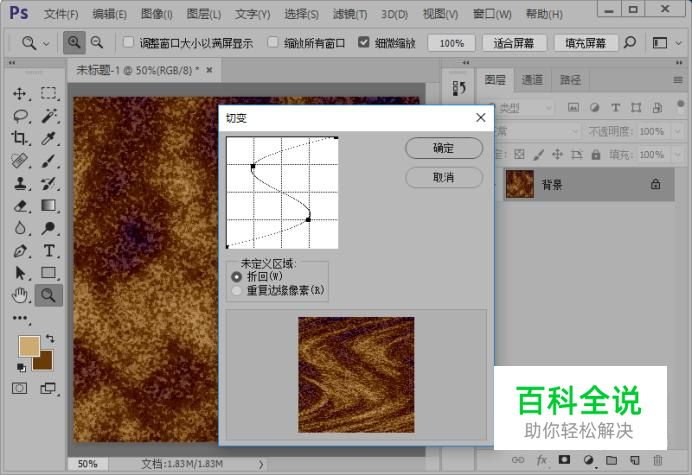Click the foreground color swatch
The width and height of the screenshot is (692, 475).
30,346
